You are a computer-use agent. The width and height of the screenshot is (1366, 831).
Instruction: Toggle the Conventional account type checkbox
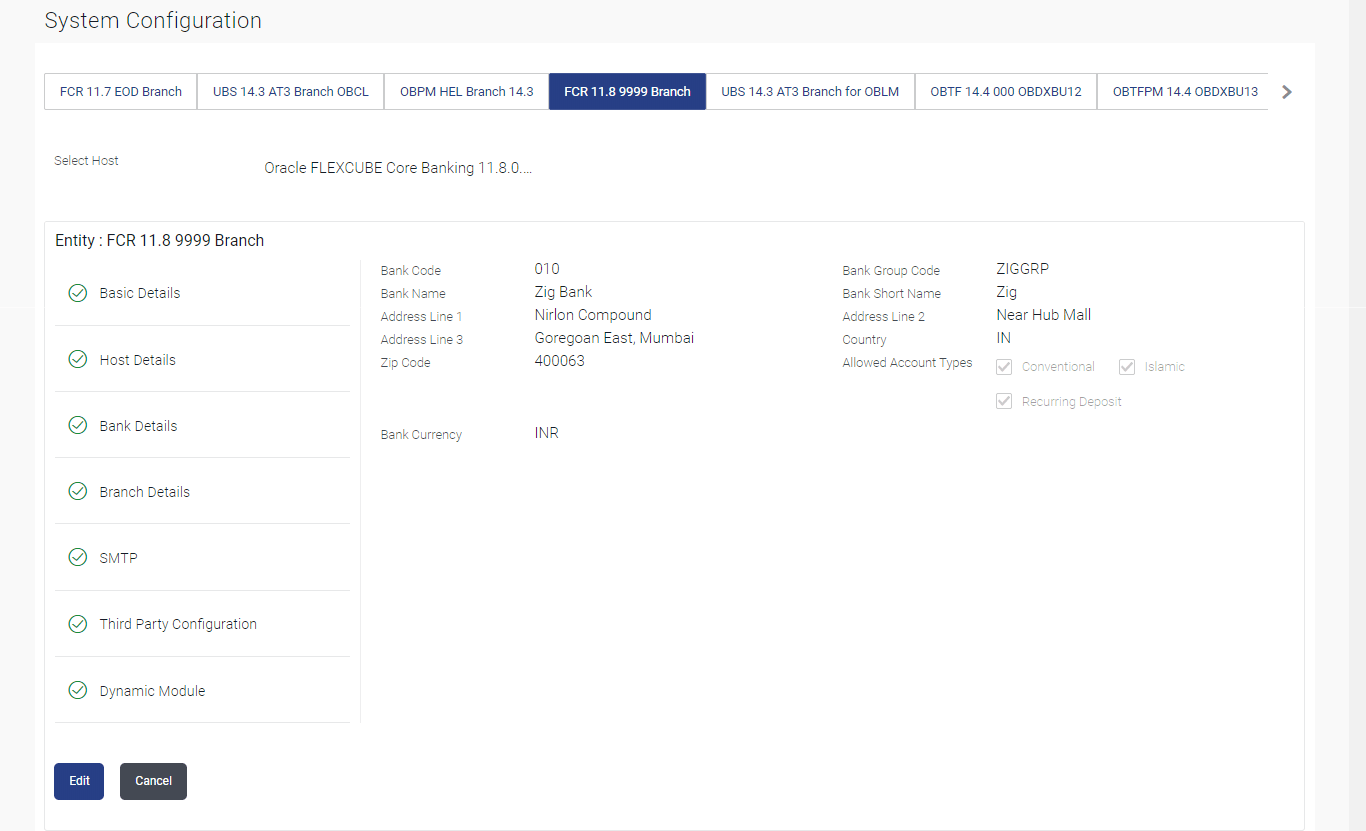(x=1005, y=367)
